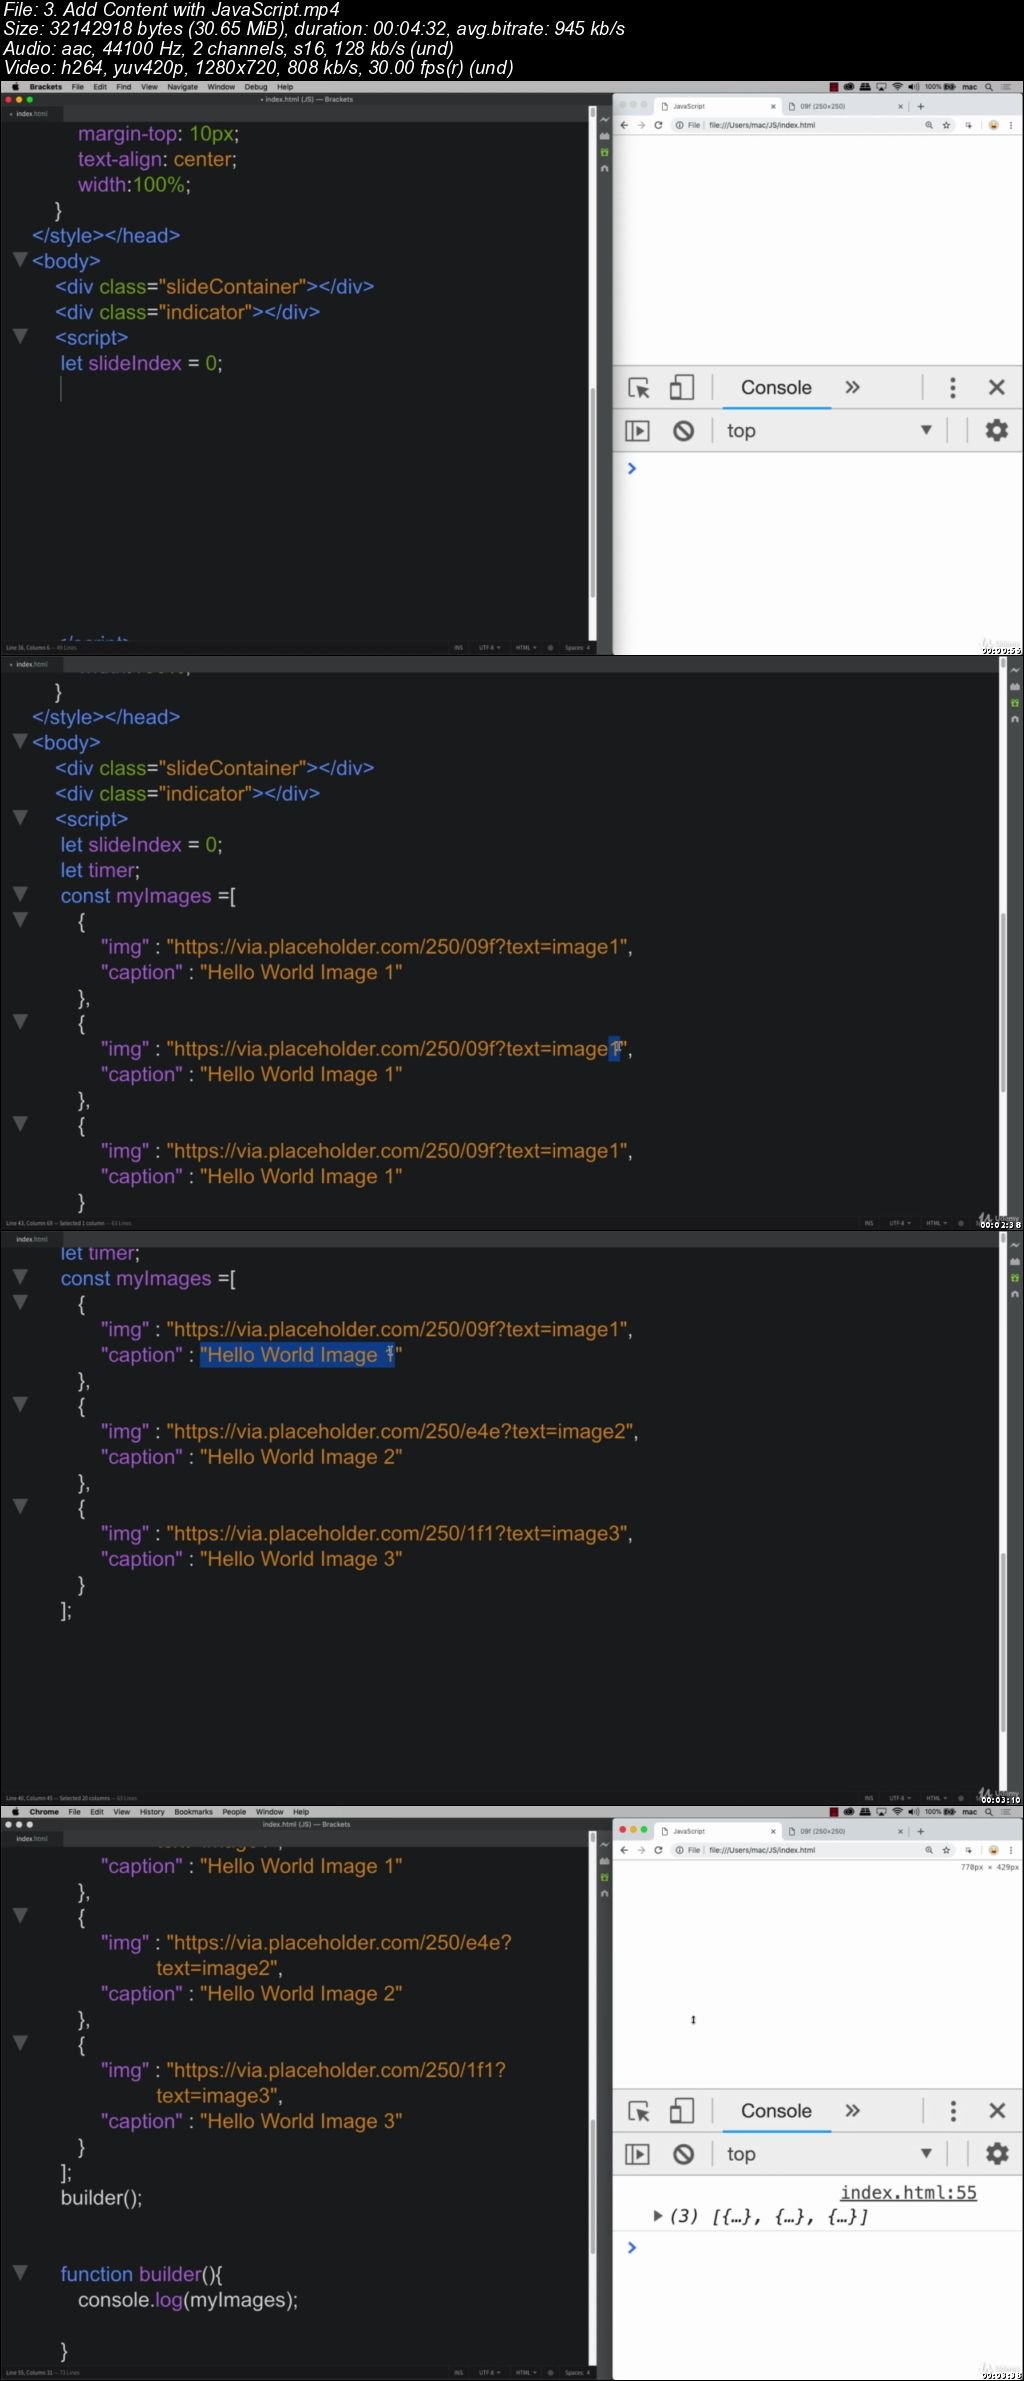Open Brackets Debug menu
The width and height of the screenshot is (1024, 2381).
[x=256, y=87]
